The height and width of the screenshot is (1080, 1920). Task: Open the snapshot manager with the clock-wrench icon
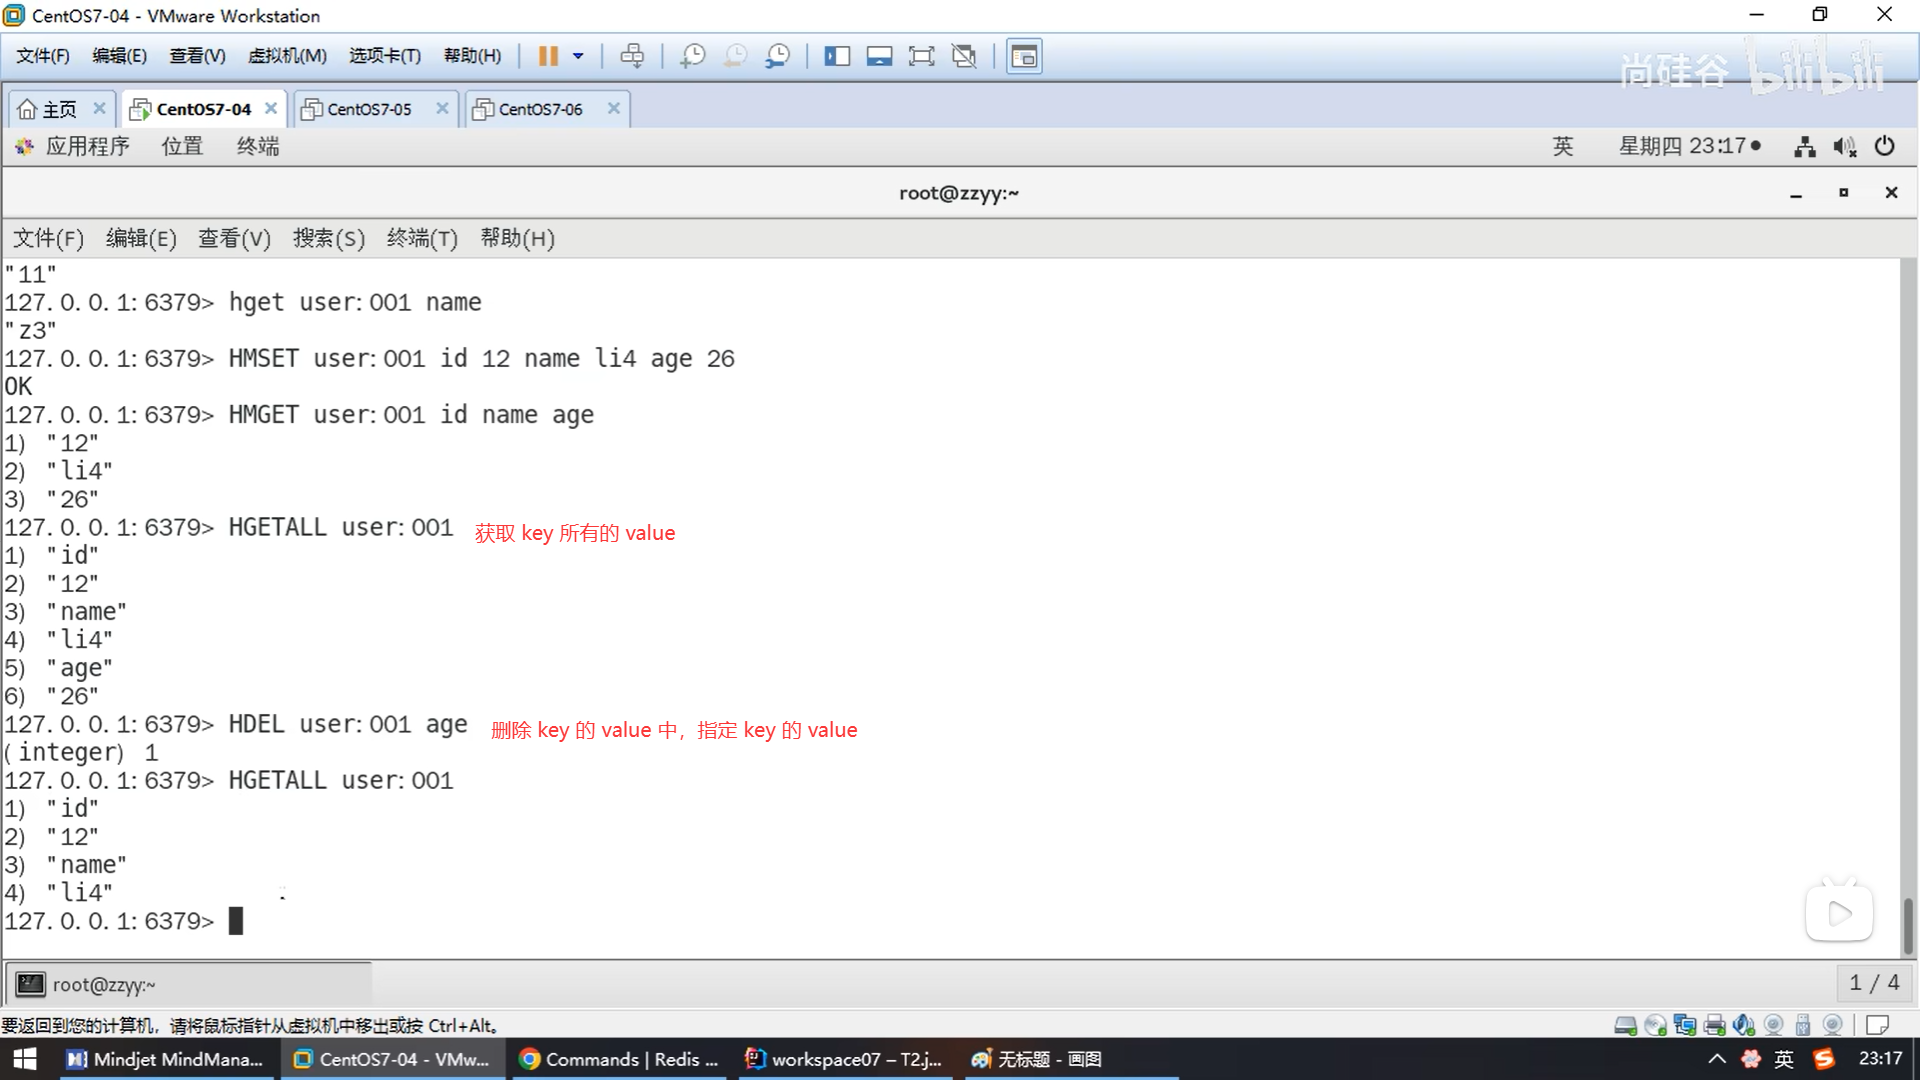pos(778,56)
